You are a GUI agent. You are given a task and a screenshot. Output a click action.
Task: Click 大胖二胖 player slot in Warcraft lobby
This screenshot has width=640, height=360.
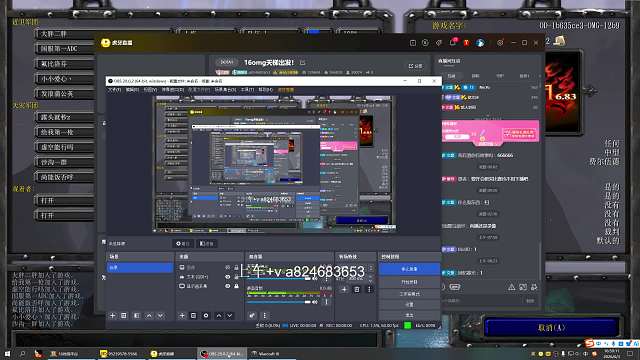65,33
